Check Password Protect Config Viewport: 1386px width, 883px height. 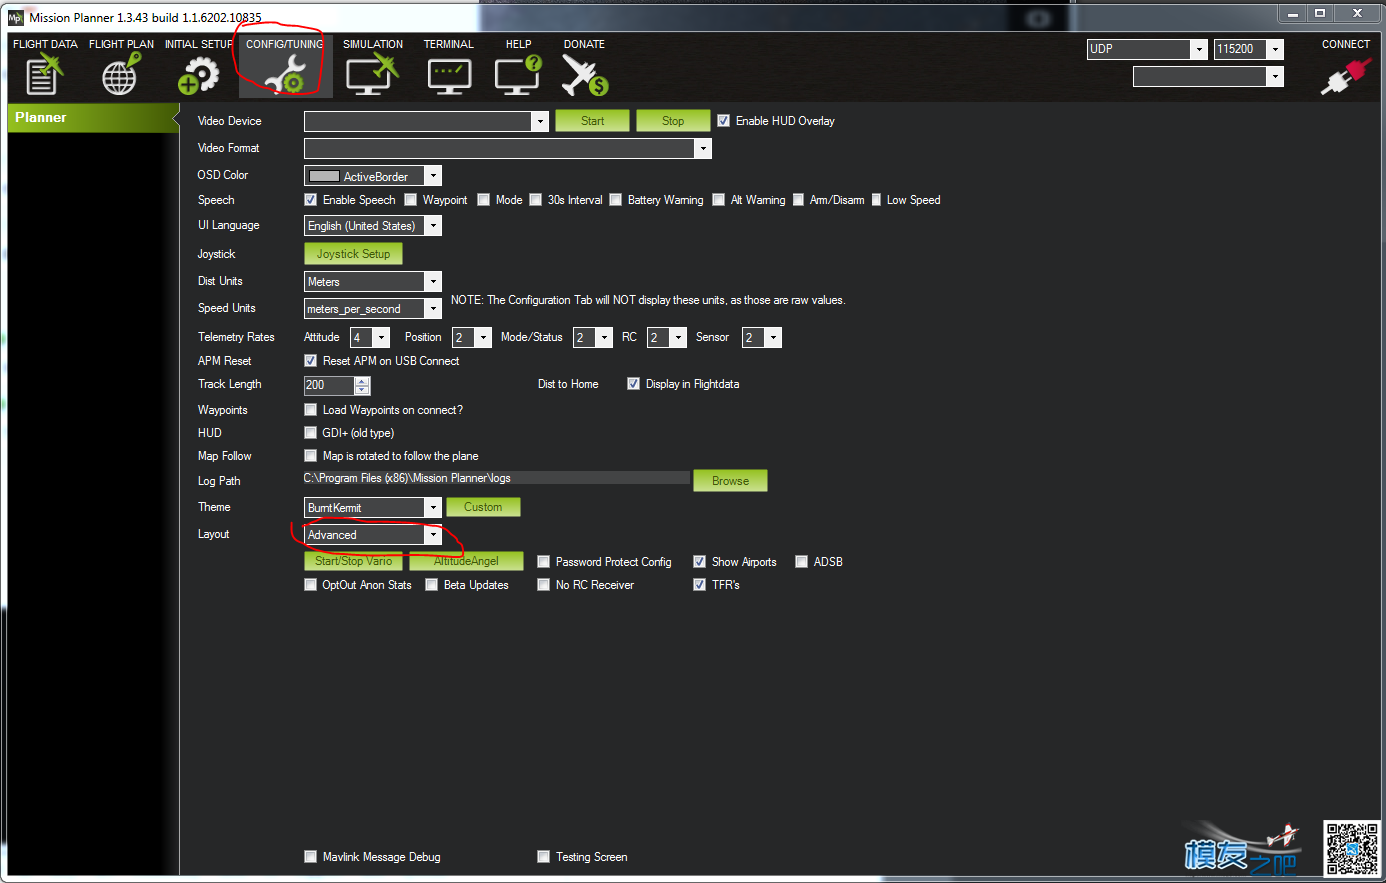(x=543, y=562)
